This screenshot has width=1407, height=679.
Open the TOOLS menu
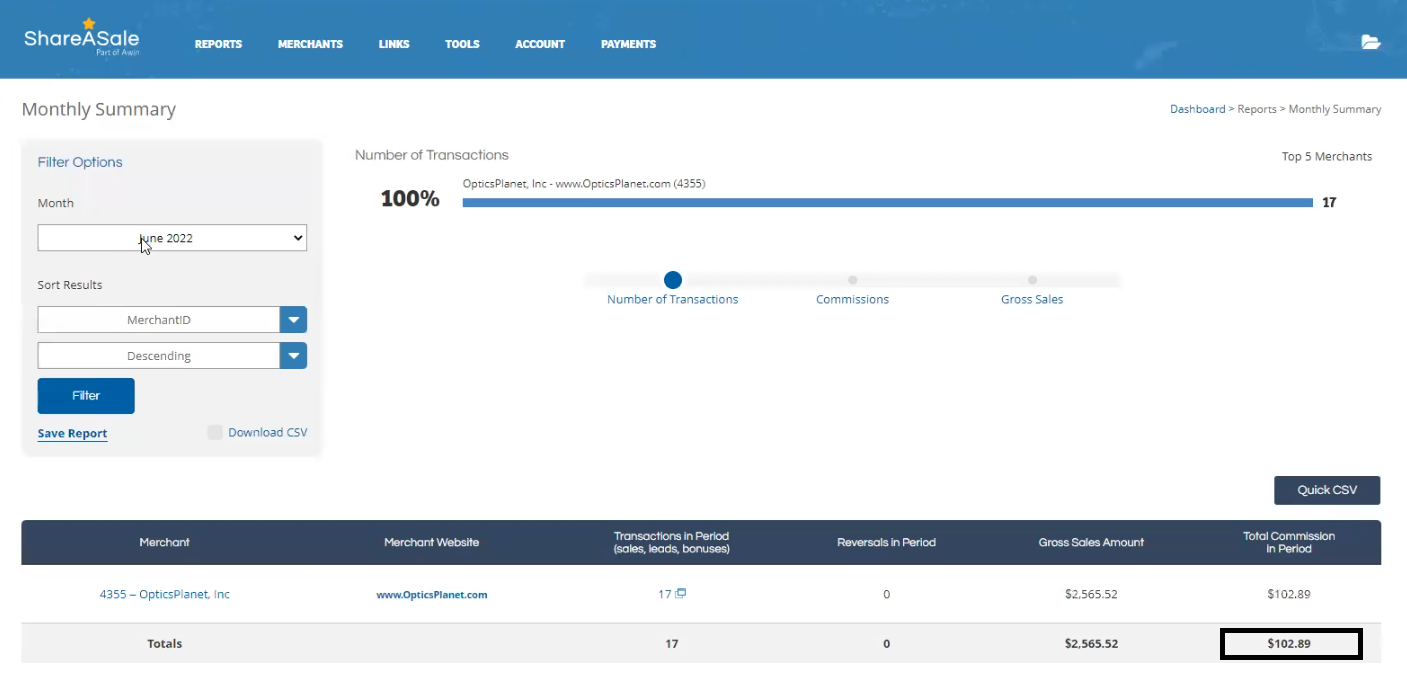(462, 44)
